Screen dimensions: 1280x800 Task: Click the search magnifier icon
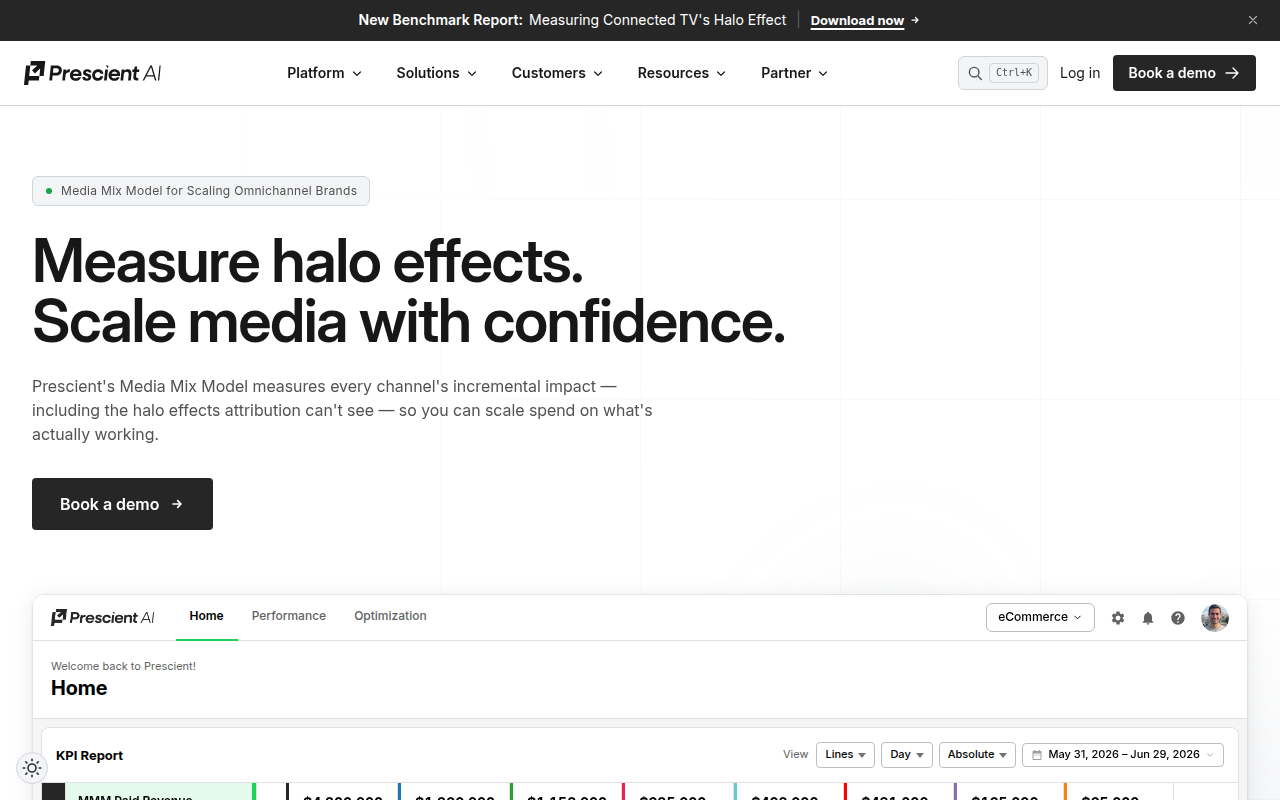975,73
